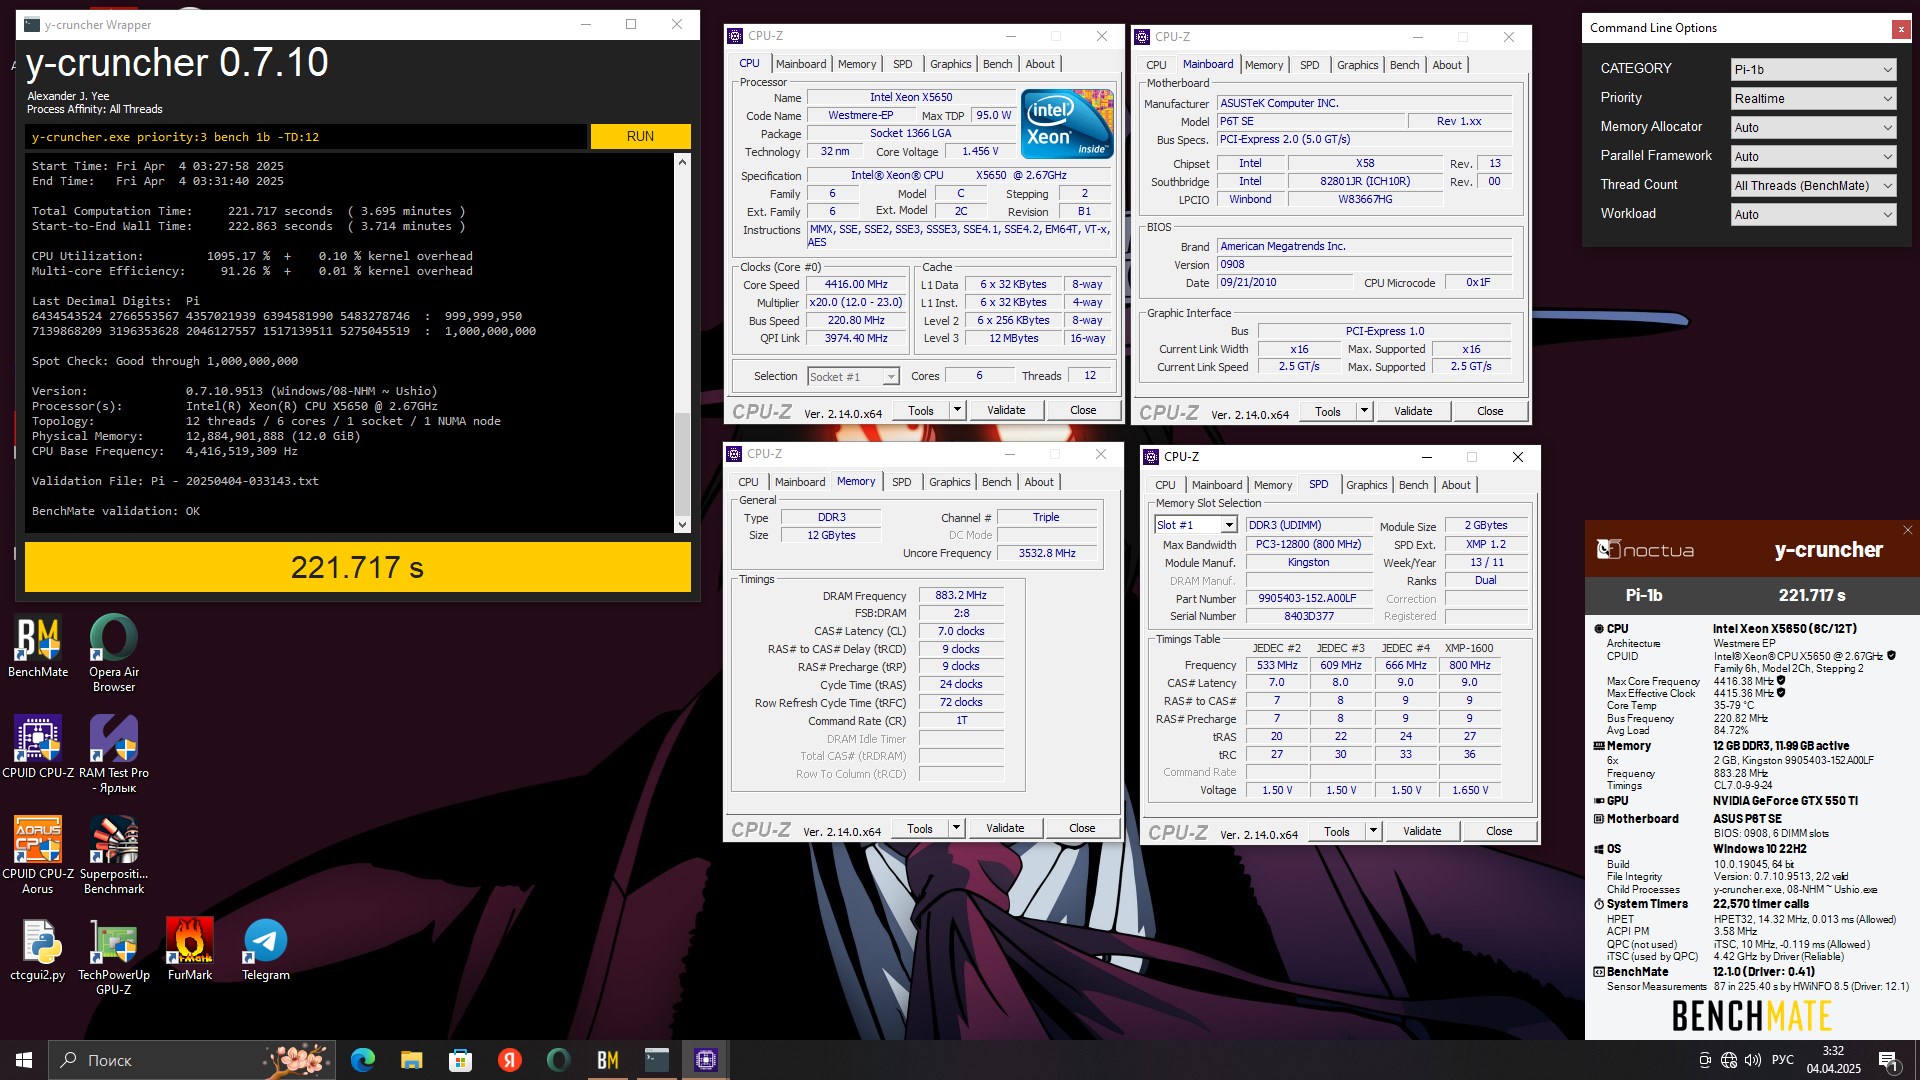1920x1080 pixels.
Task: Open Slot #1 memory slot dropdown
Action: point(1195,525)
